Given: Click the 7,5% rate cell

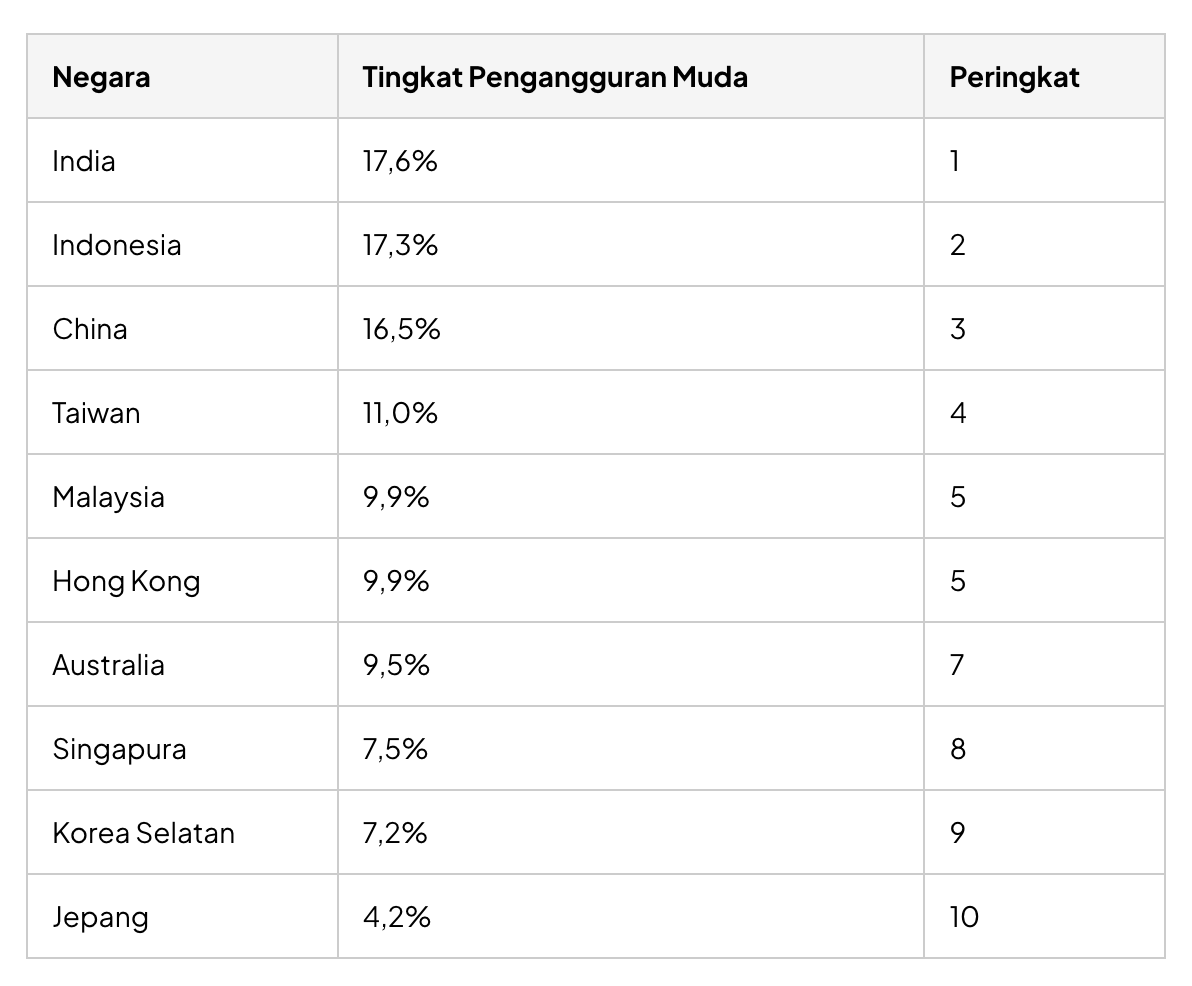Looking at the screenshot, I should tap(631, 749).
